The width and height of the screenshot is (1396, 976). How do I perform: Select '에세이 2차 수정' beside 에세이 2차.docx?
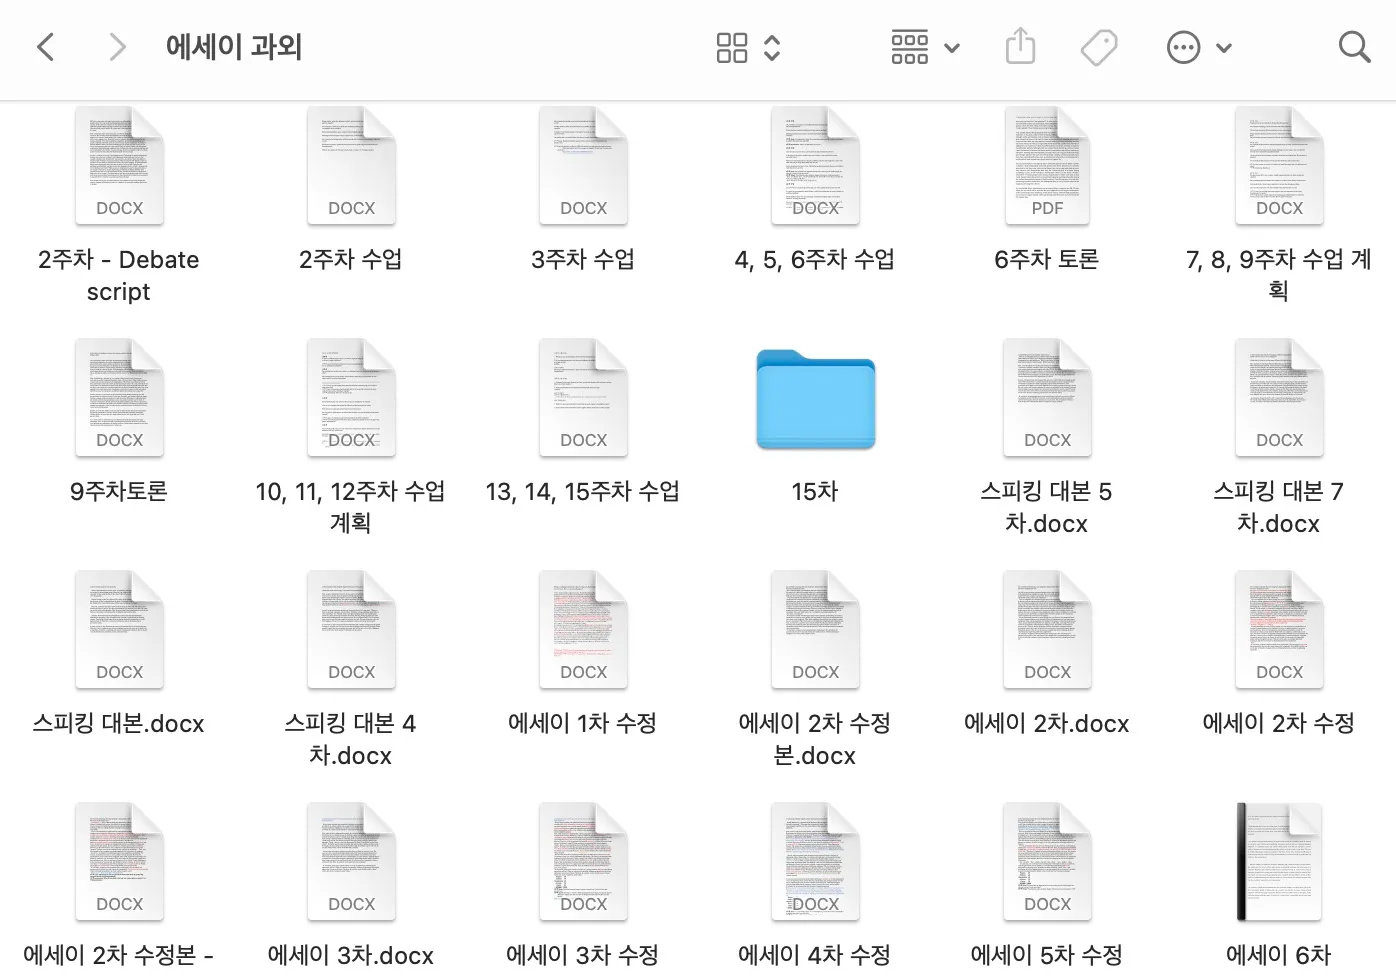click(1279, 629)
